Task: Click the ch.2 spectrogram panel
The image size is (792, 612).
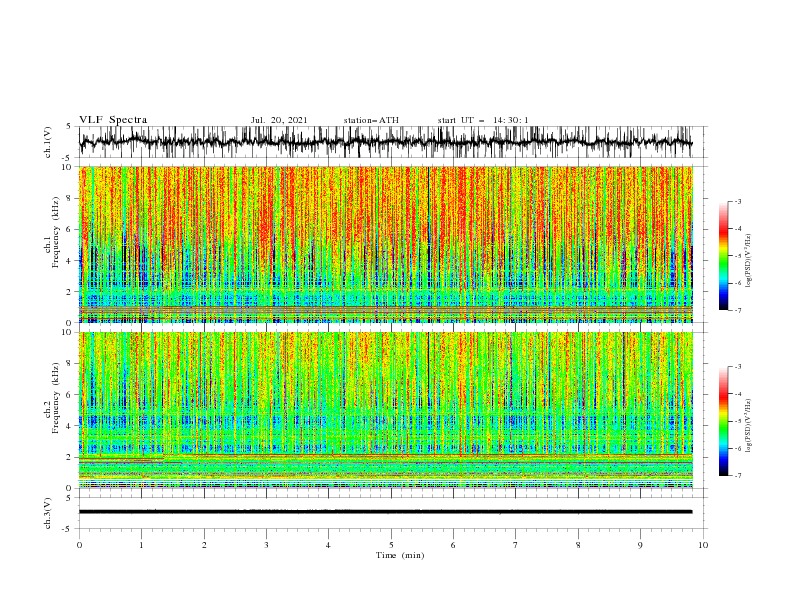Action: (x=386, y=410)
